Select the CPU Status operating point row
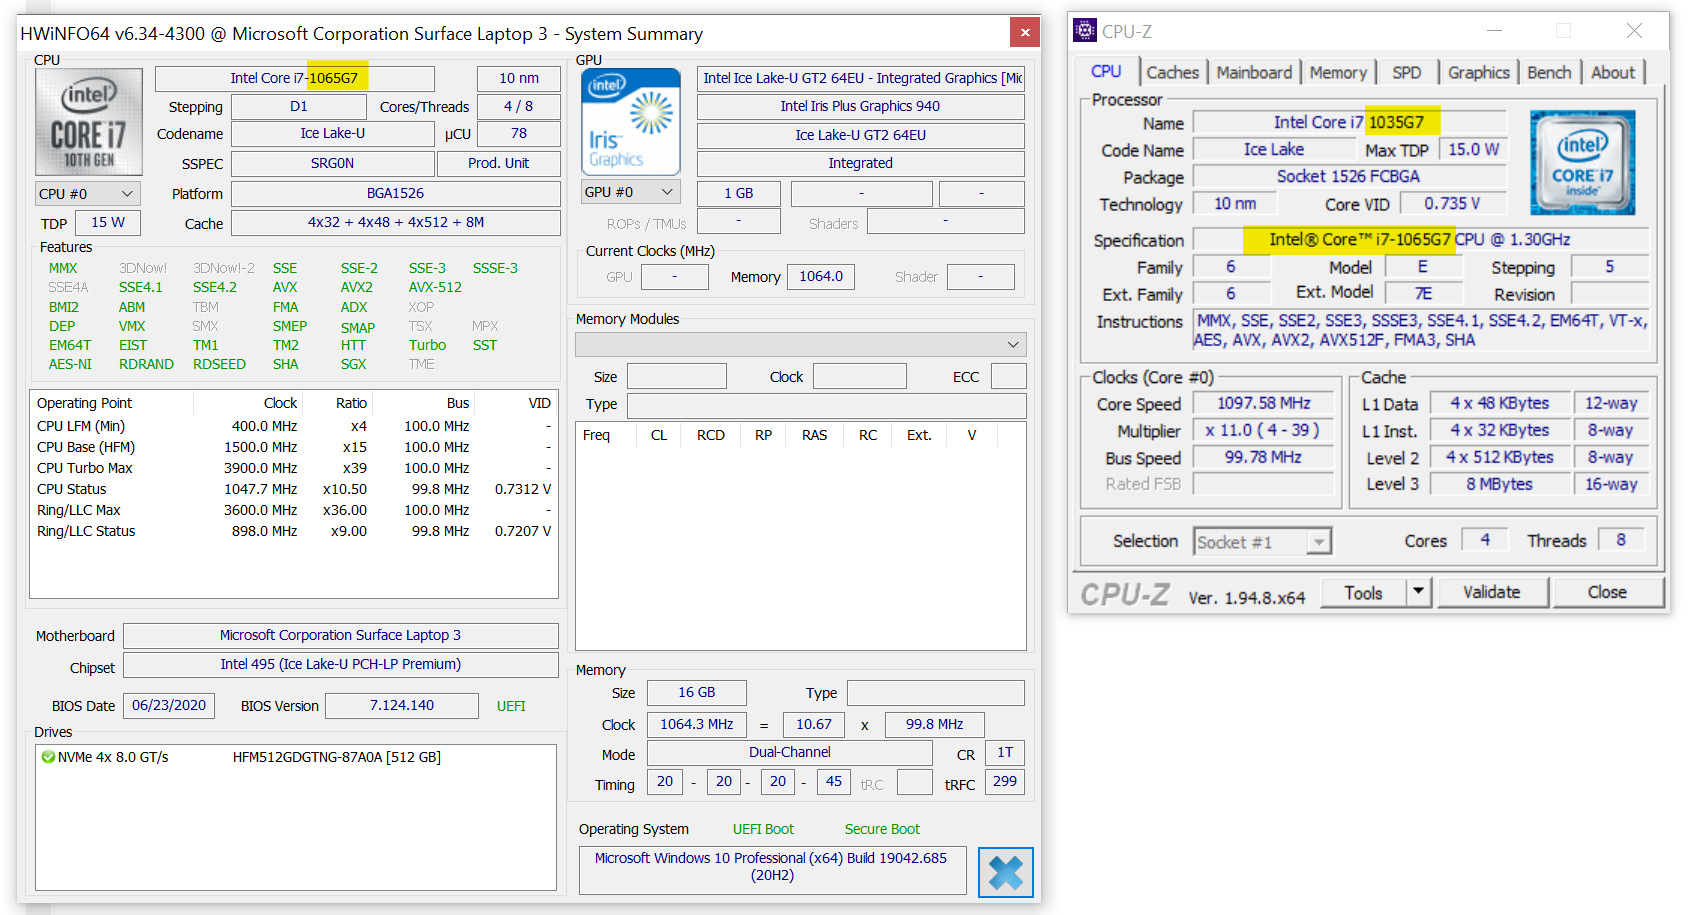The width and height of the screenshot is (1704, 915). (x=294, y=489)
